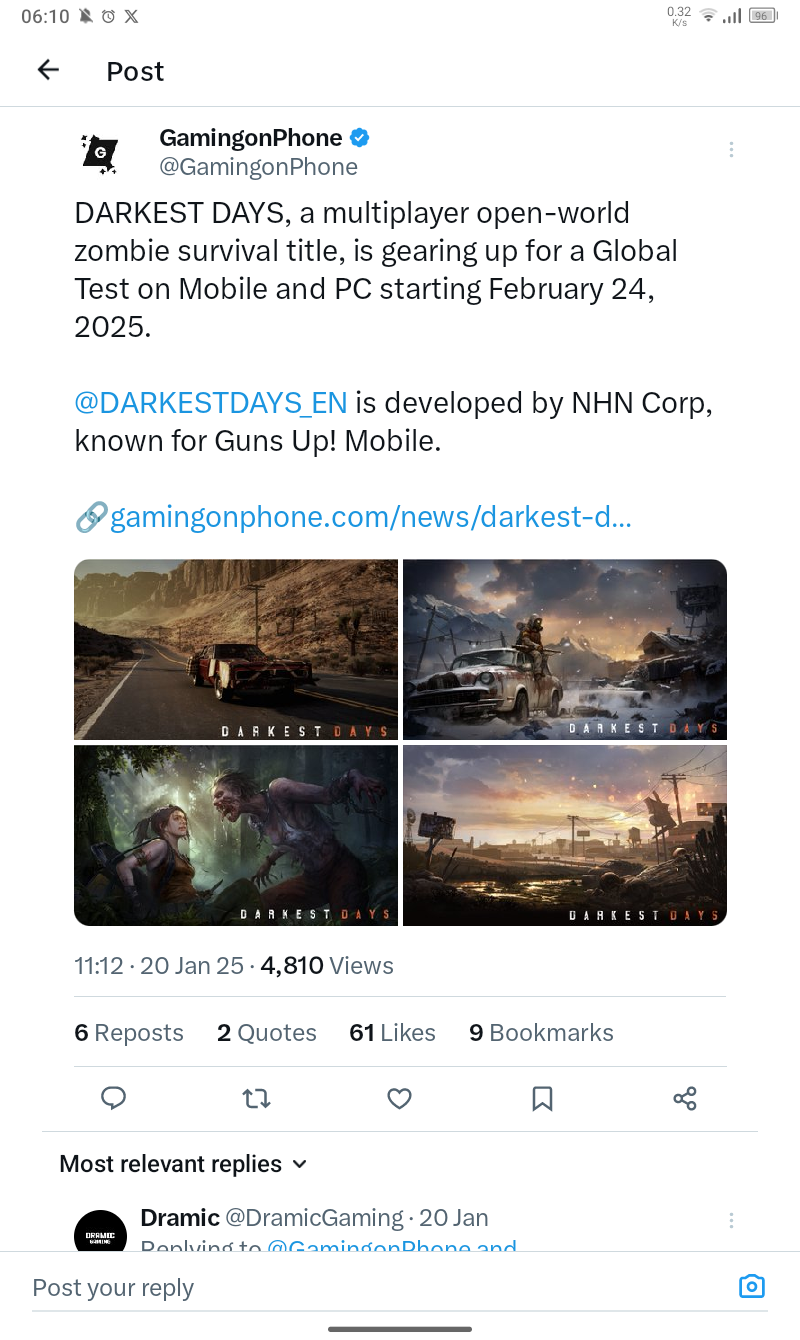
Task: Open the 61 Likes list
Action: (x=392, y=1033)
